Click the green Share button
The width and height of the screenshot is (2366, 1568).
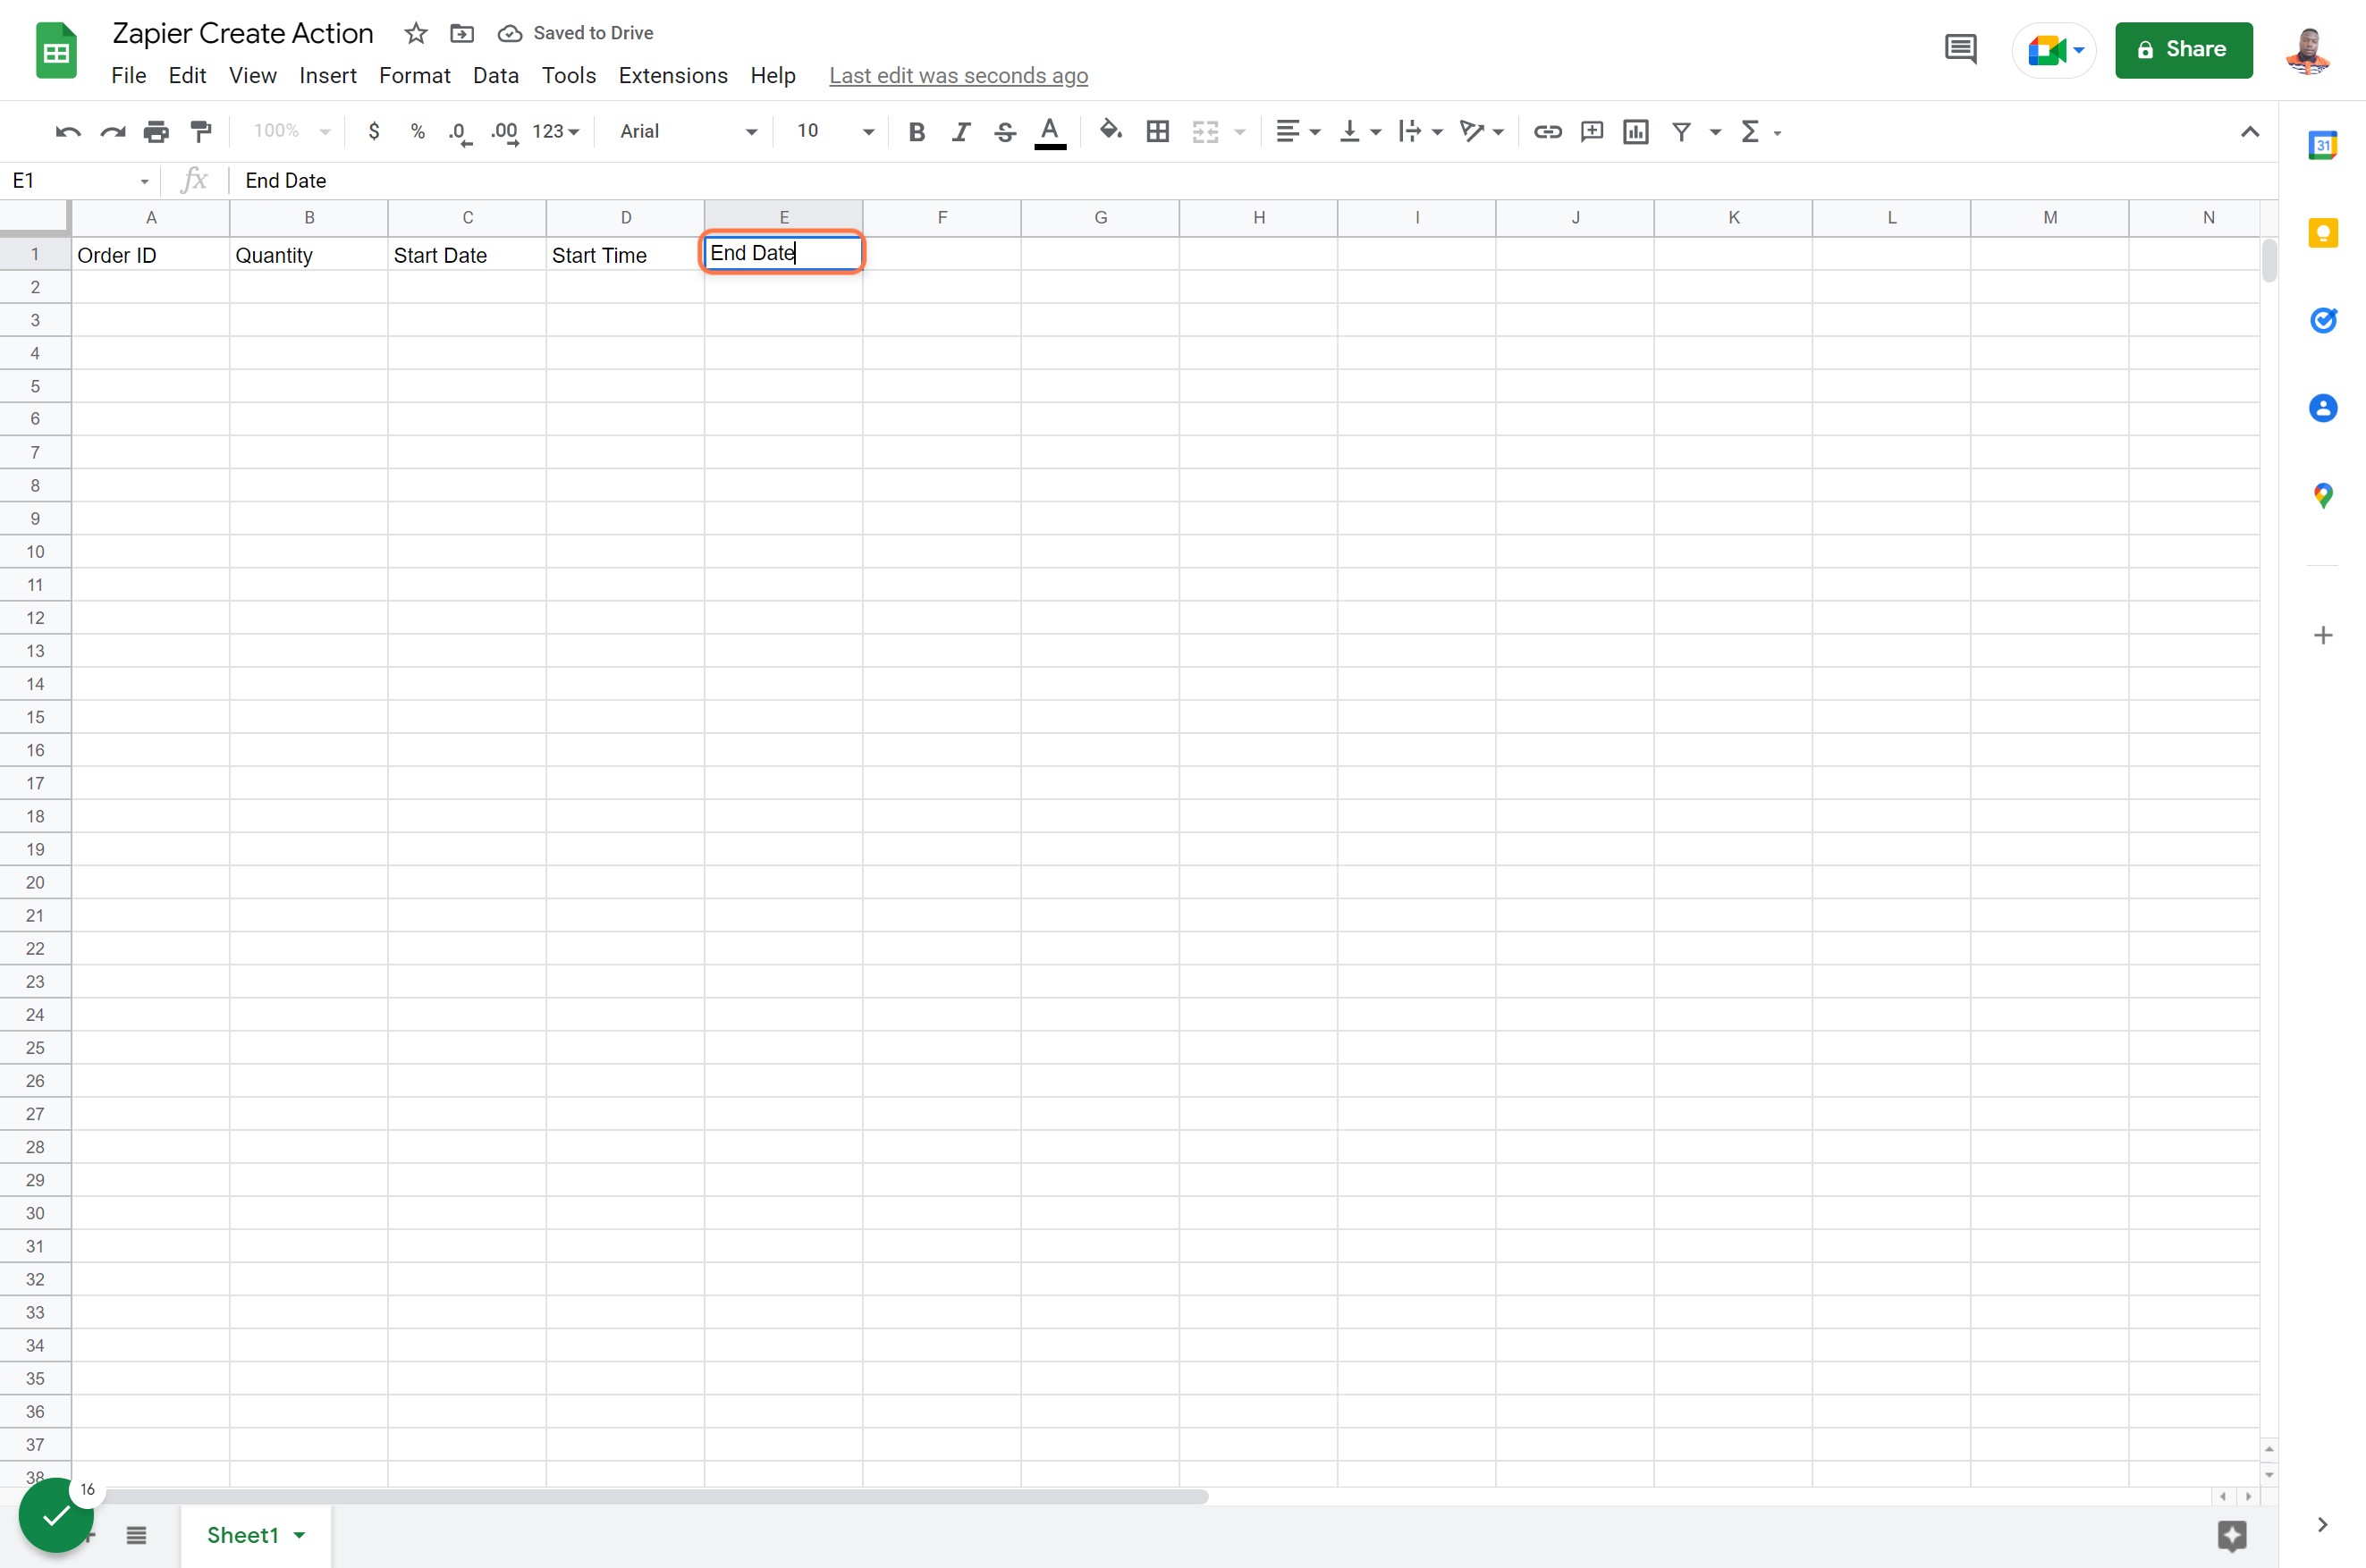[2183, 49]
